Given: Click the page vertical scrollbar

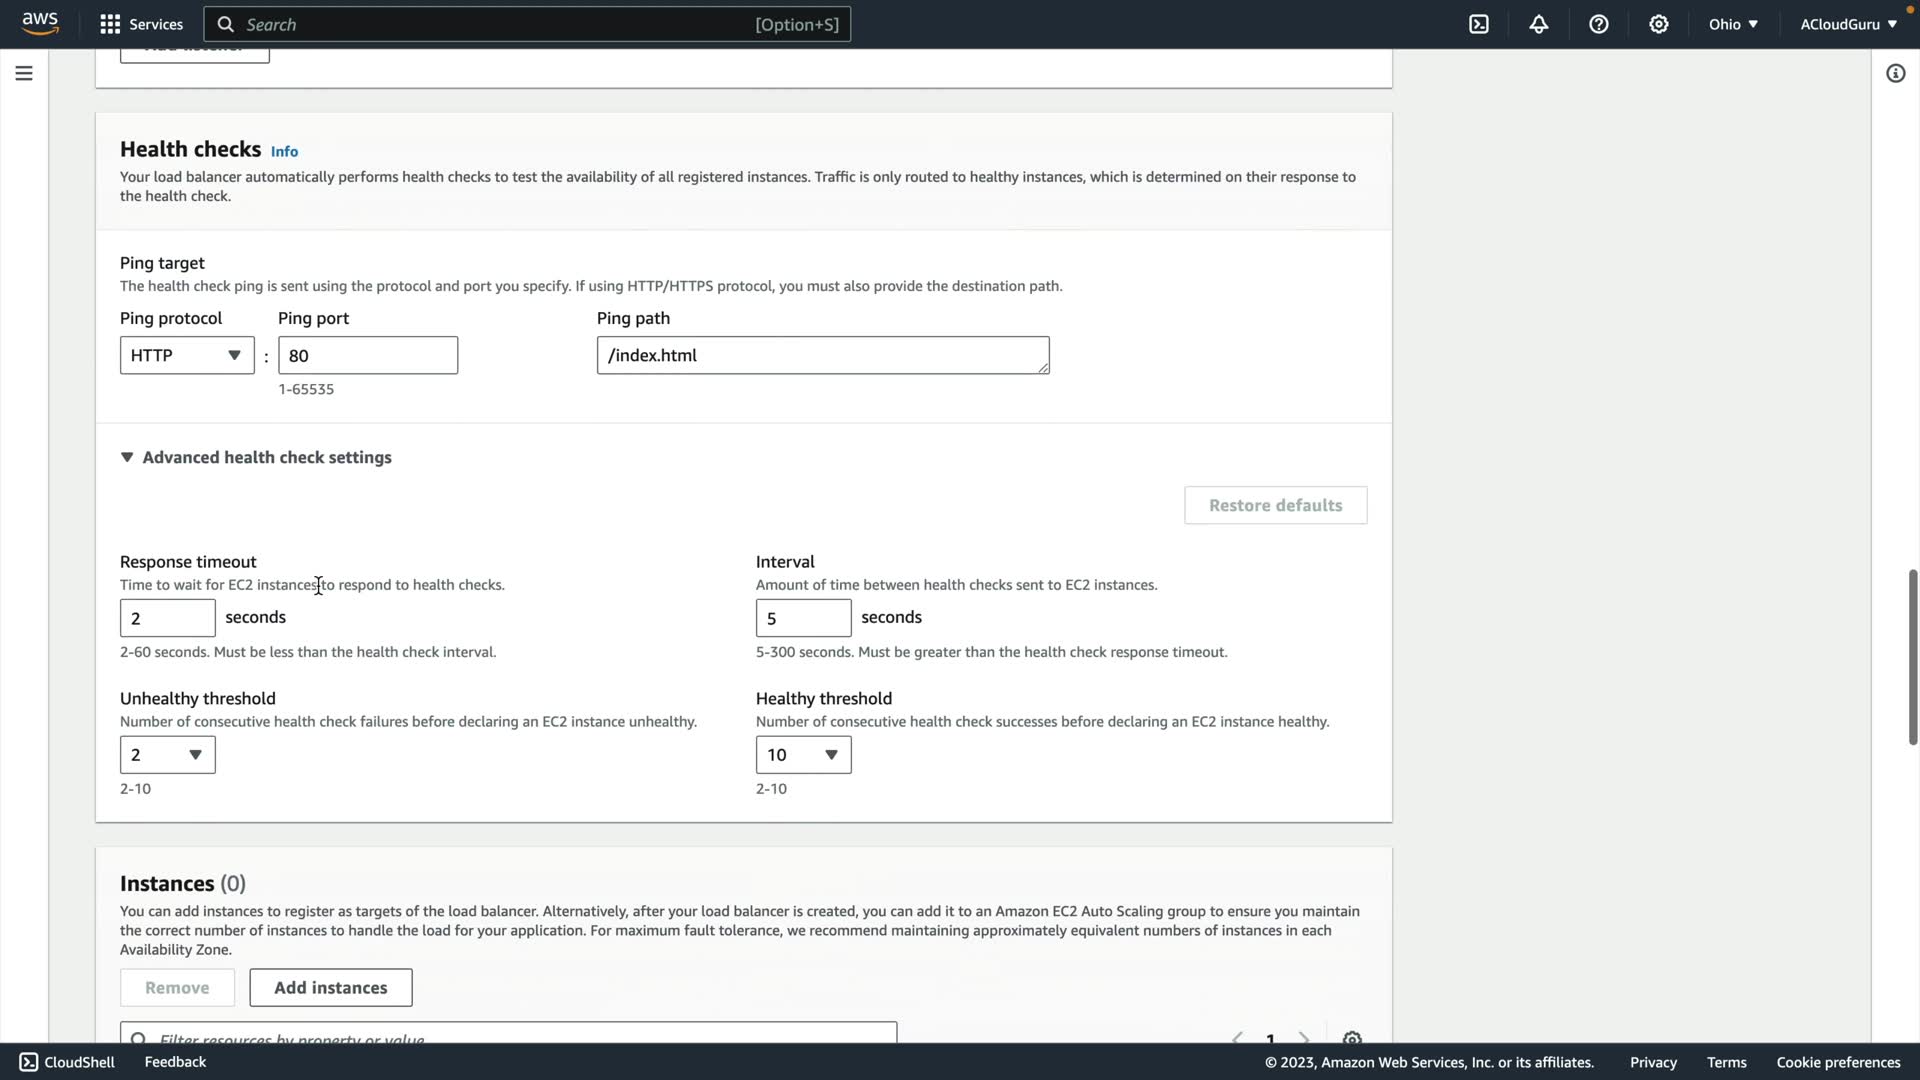Looking at the screenshot, I should (1912, 656).
